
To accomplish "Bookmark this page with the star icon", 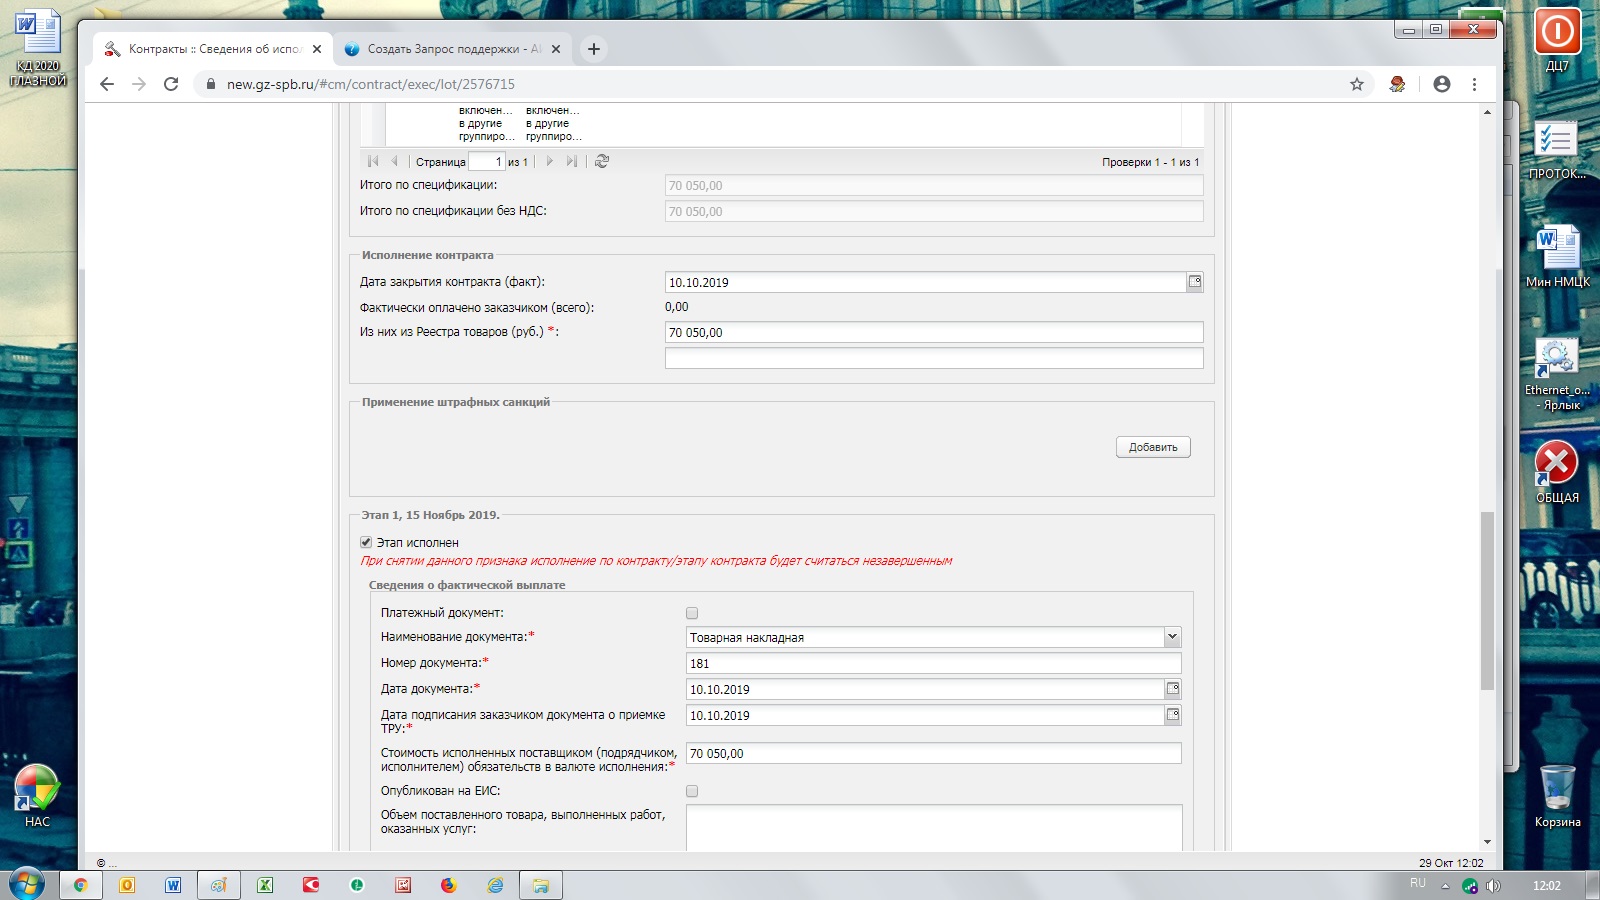I will tap(1357, 84).
